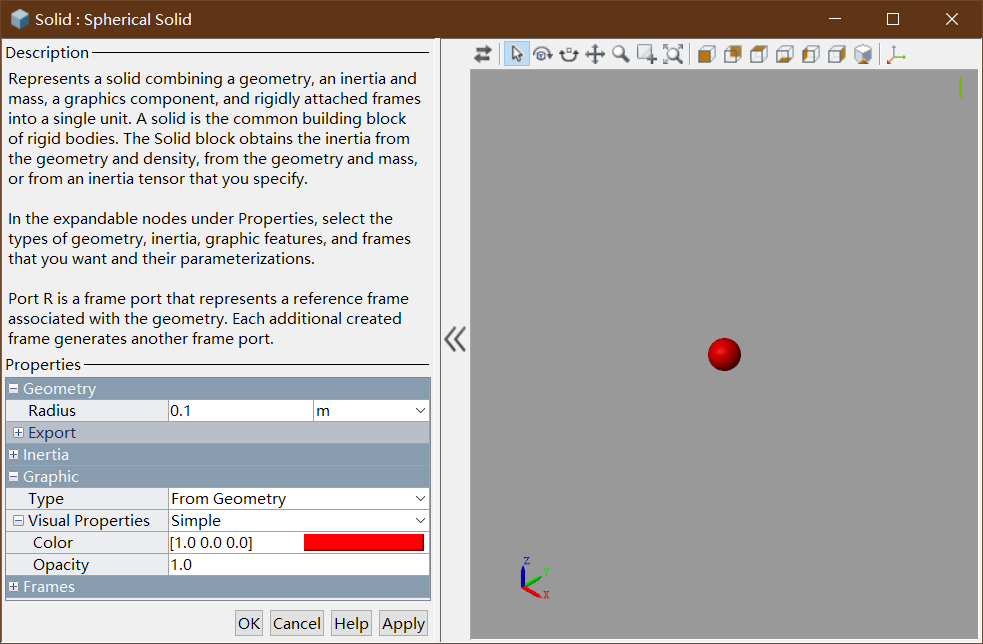Image resolution: width=983 pixels, height=644 pixels.
Task: Select the Pan tool
Action: coord(595,54)
